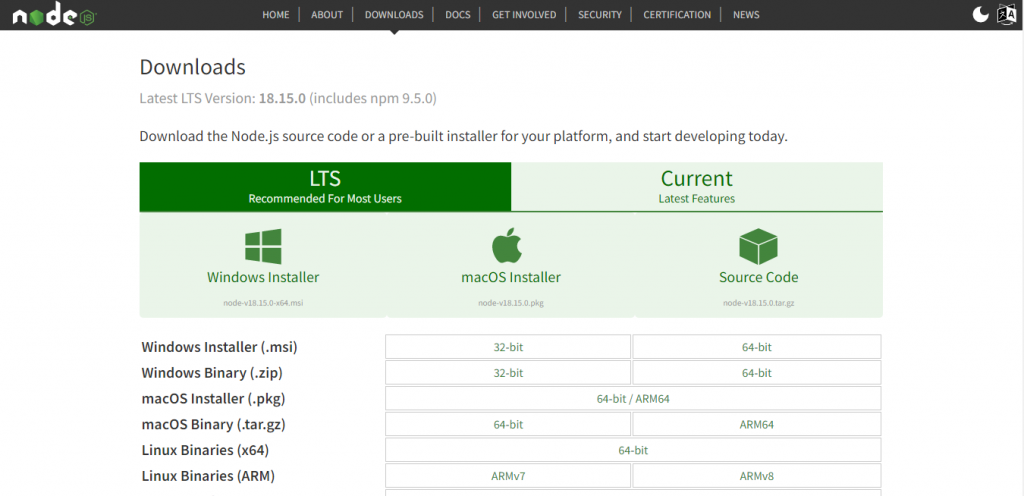
Task: Download the Windows Binary (.zip) 64-bit
Action: (x=756, y=373)
